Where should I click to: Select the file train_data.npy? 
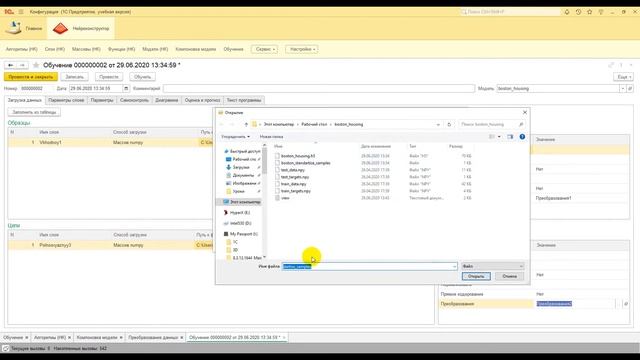point(294,184)
